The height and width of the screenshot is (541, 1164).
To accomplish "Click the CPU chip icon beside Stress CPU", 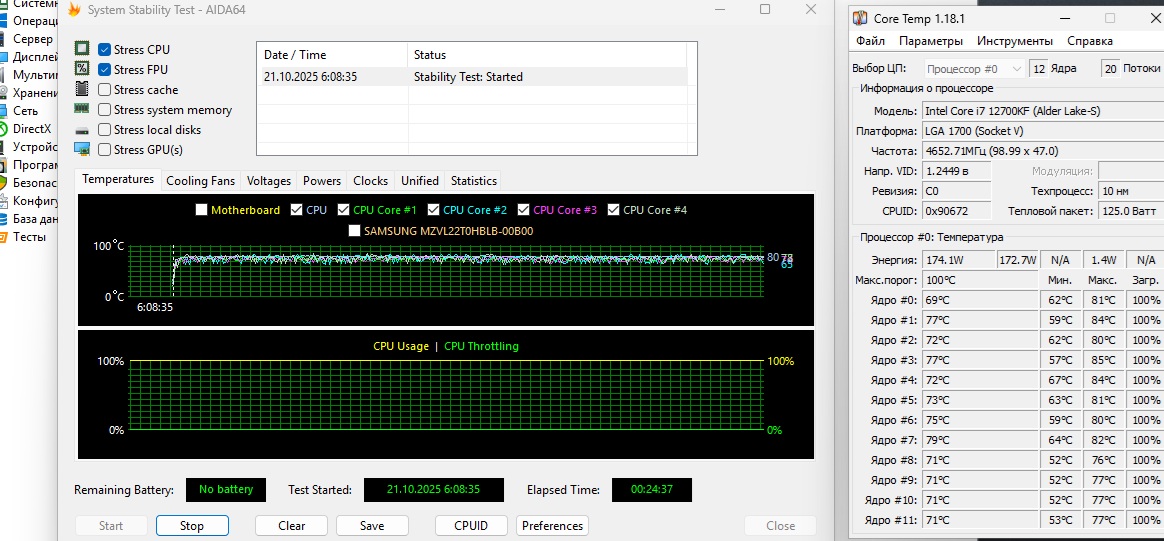I will click(x=82, y=49).
